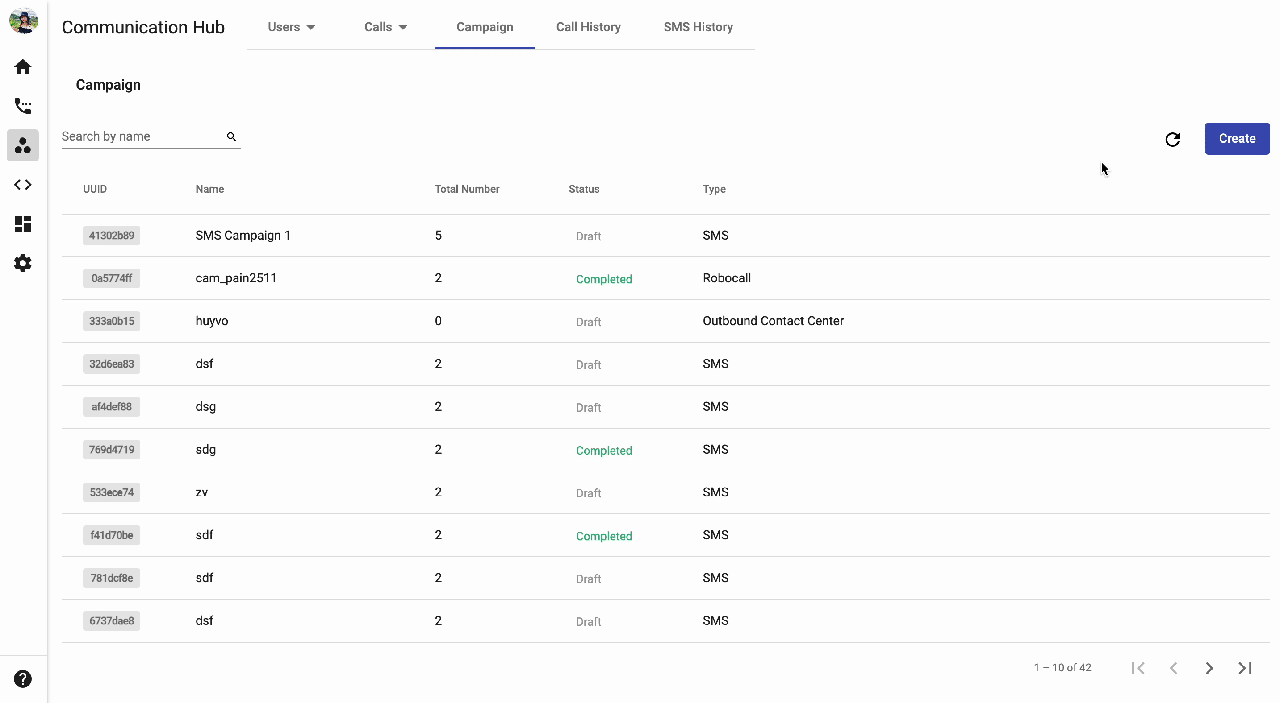Expand the Calls dropdown menu
This screenshot has width=1280, height=703.
[x=386, y=27]
